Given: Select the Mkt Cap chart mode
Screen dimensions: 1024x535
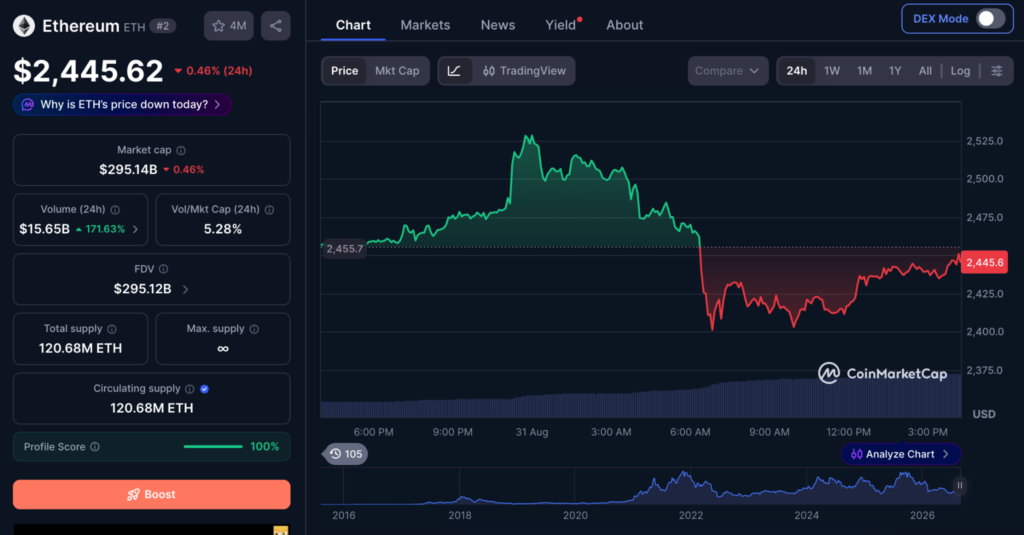Looking at the screenshot, I should click(x=397, y=71).
